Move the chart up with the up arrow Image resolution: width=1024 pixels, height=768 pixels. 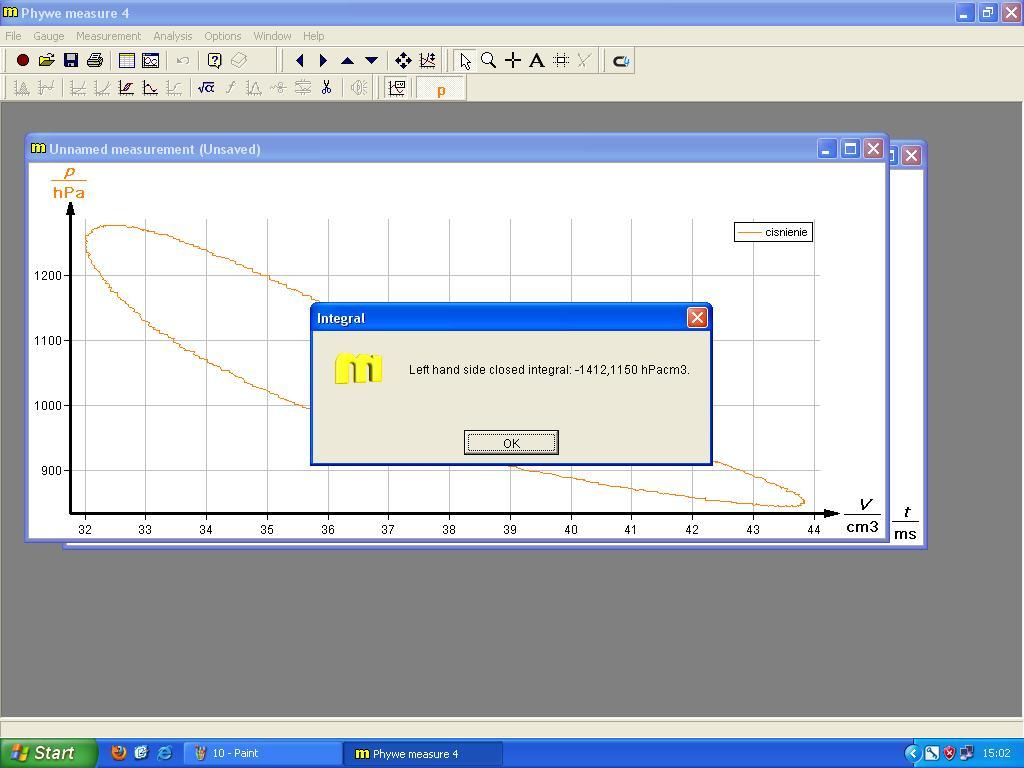coord(347,61)
